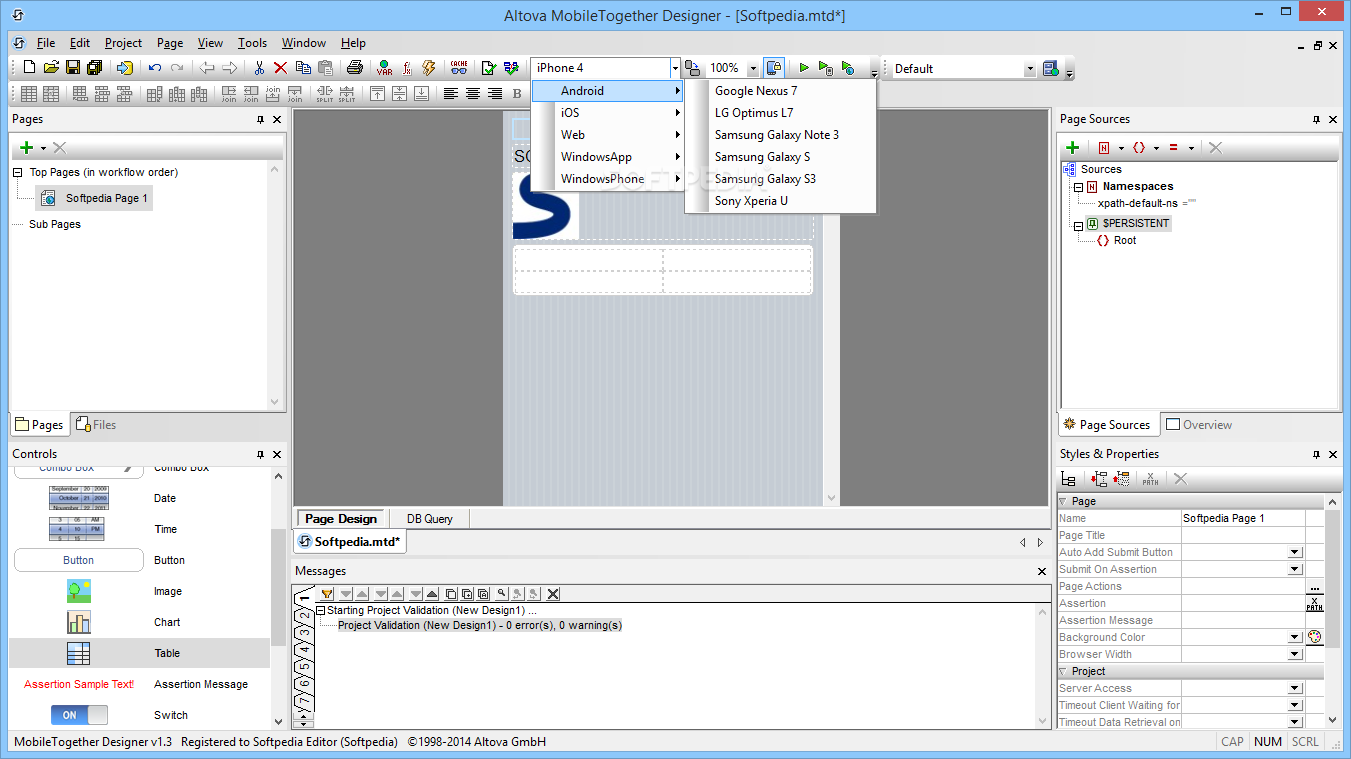Click the center align icon
This screenshot has height=759, width=1351.
473,94
